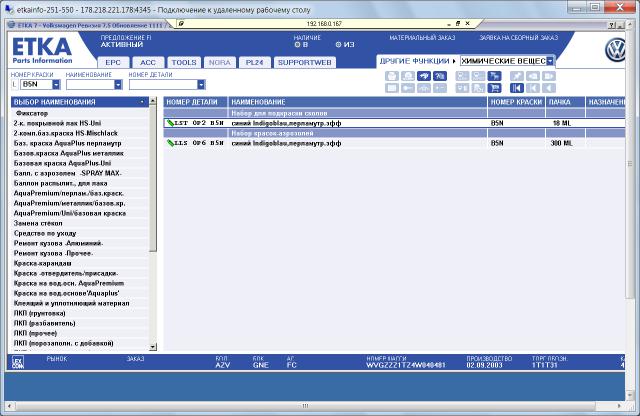Select the НАЛИЧИЕ 'ИЗ' radio button
The image size is (640, 416).
coord(338,44)
